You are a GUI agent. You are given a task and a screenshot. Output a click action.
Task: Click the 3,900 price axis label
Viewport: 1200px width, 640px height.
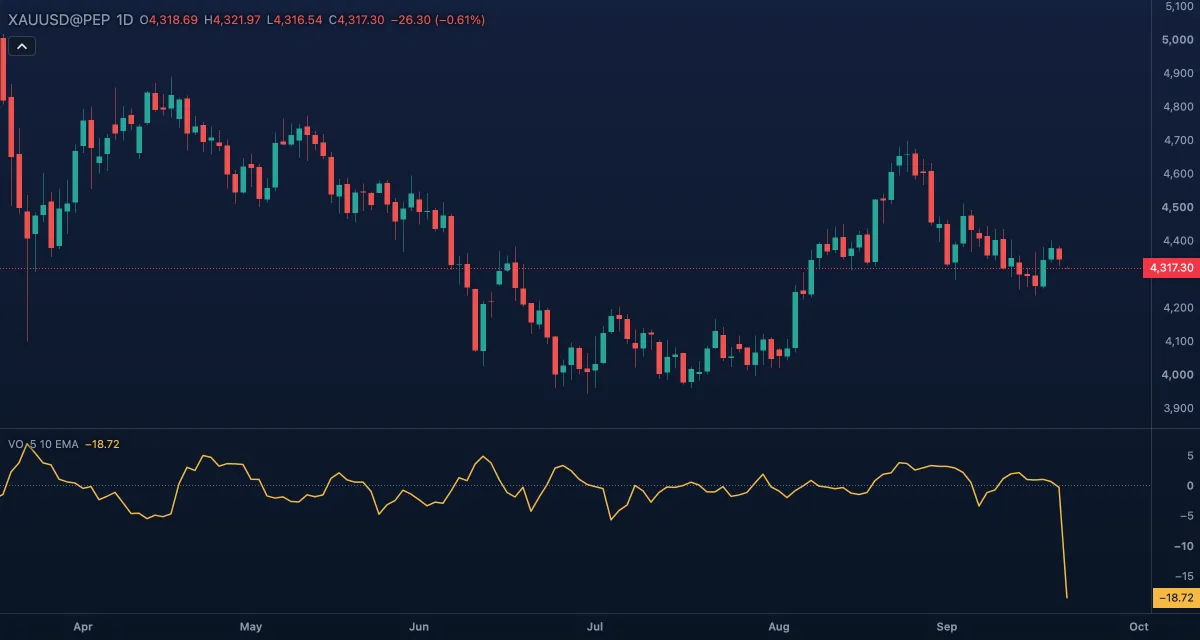[1179, 408]
